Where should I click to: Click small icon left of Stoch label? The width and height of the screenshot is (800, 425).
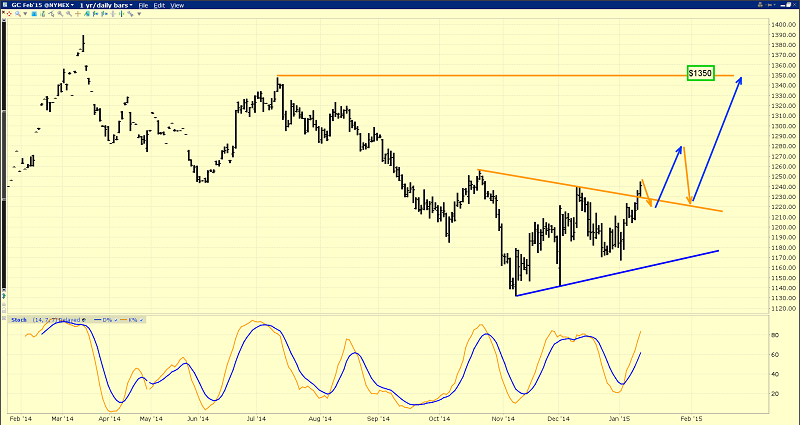pos(4,318)
